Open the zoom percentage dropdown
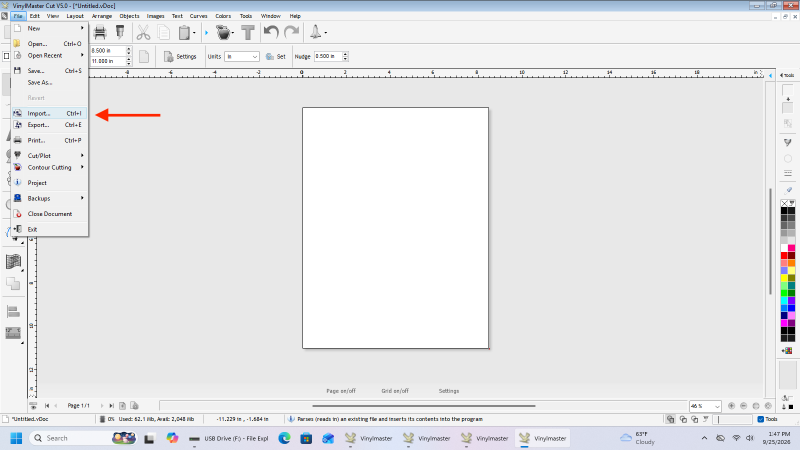This screenshot has height=450, width=800. [717, 406]
